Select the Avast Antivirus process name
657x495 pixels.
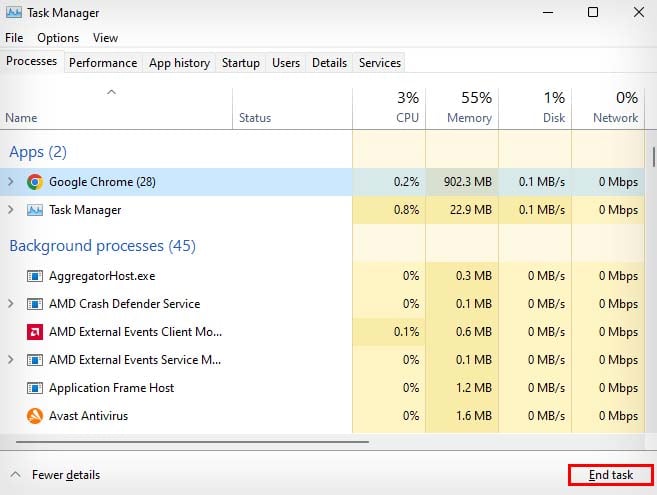tap(88, 416)
